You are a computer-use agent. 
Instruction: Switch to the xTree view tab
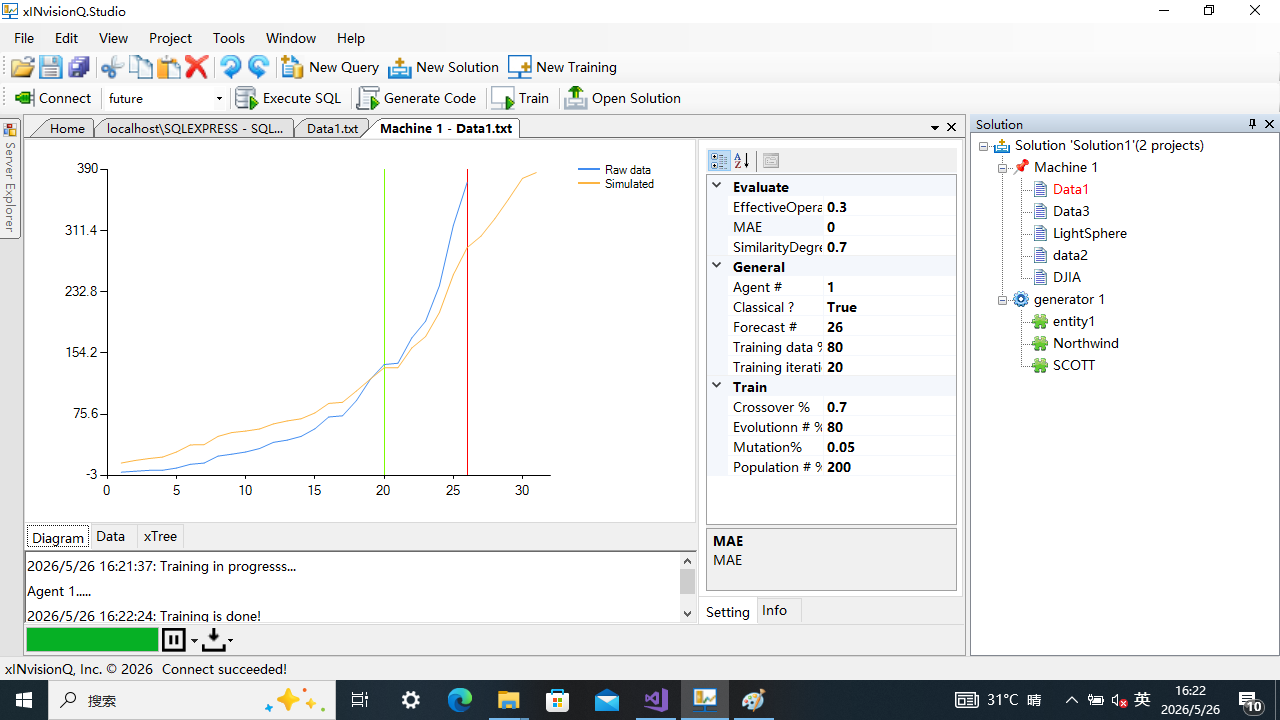pos(160,536)
